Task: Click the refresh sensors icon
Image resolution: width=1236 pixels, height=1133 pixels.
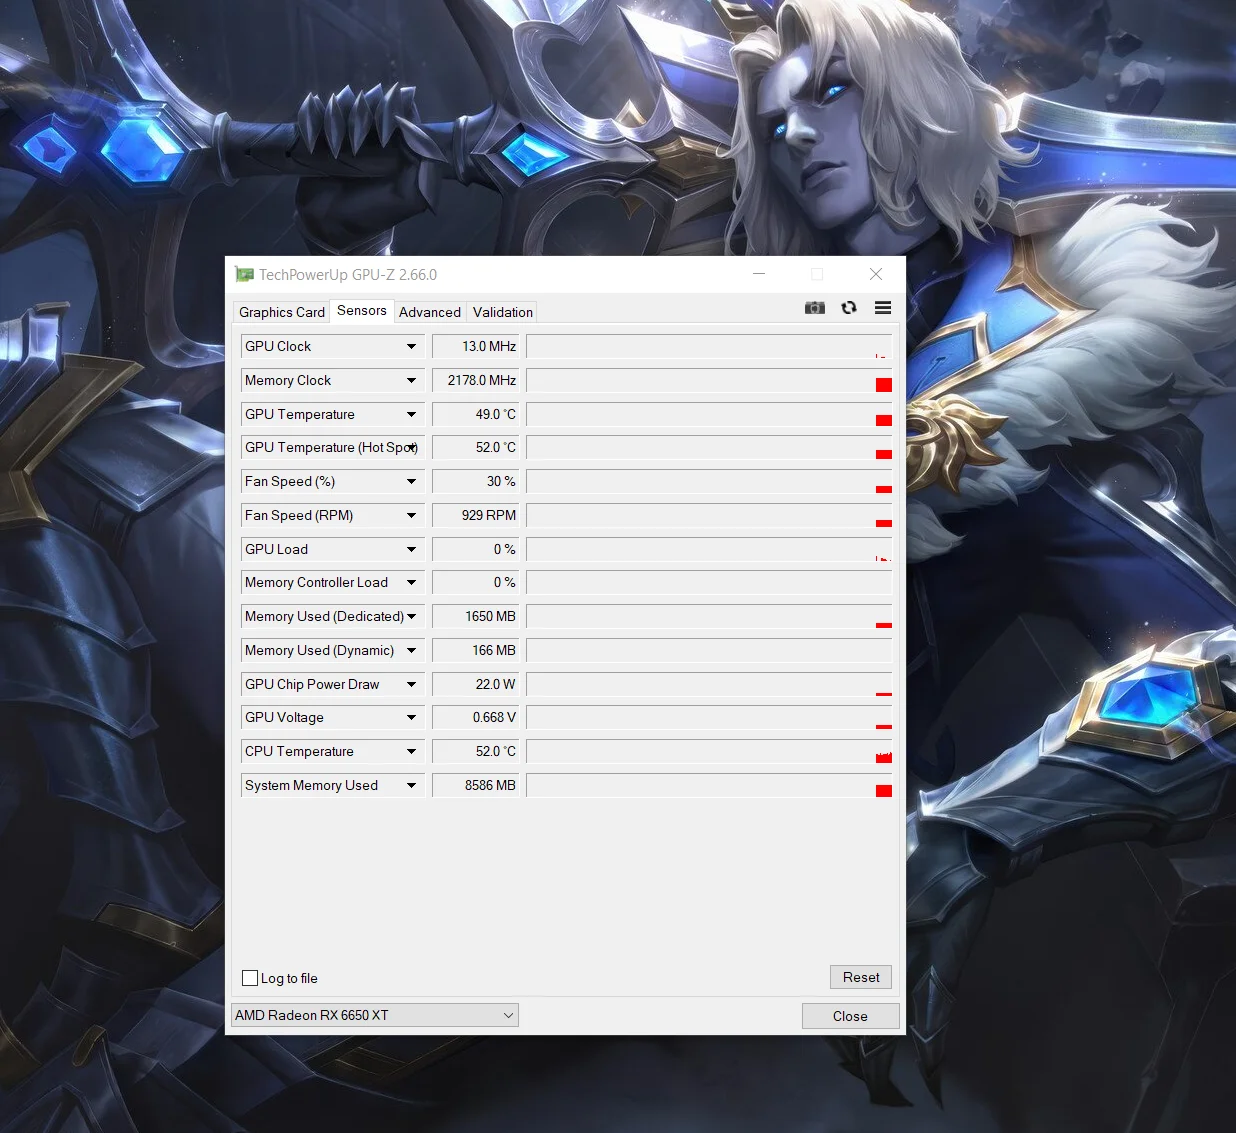Action: [849, 308]
